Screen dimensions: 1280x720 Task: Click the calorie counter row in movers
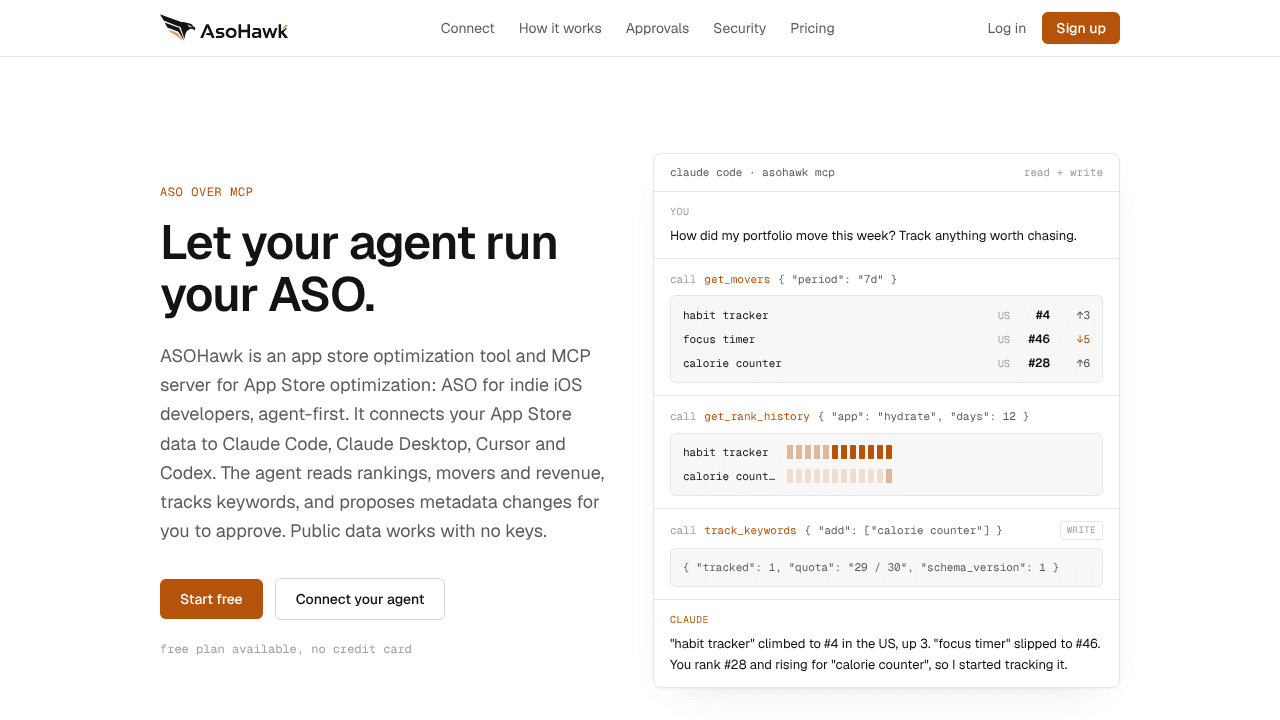[886, 363]
